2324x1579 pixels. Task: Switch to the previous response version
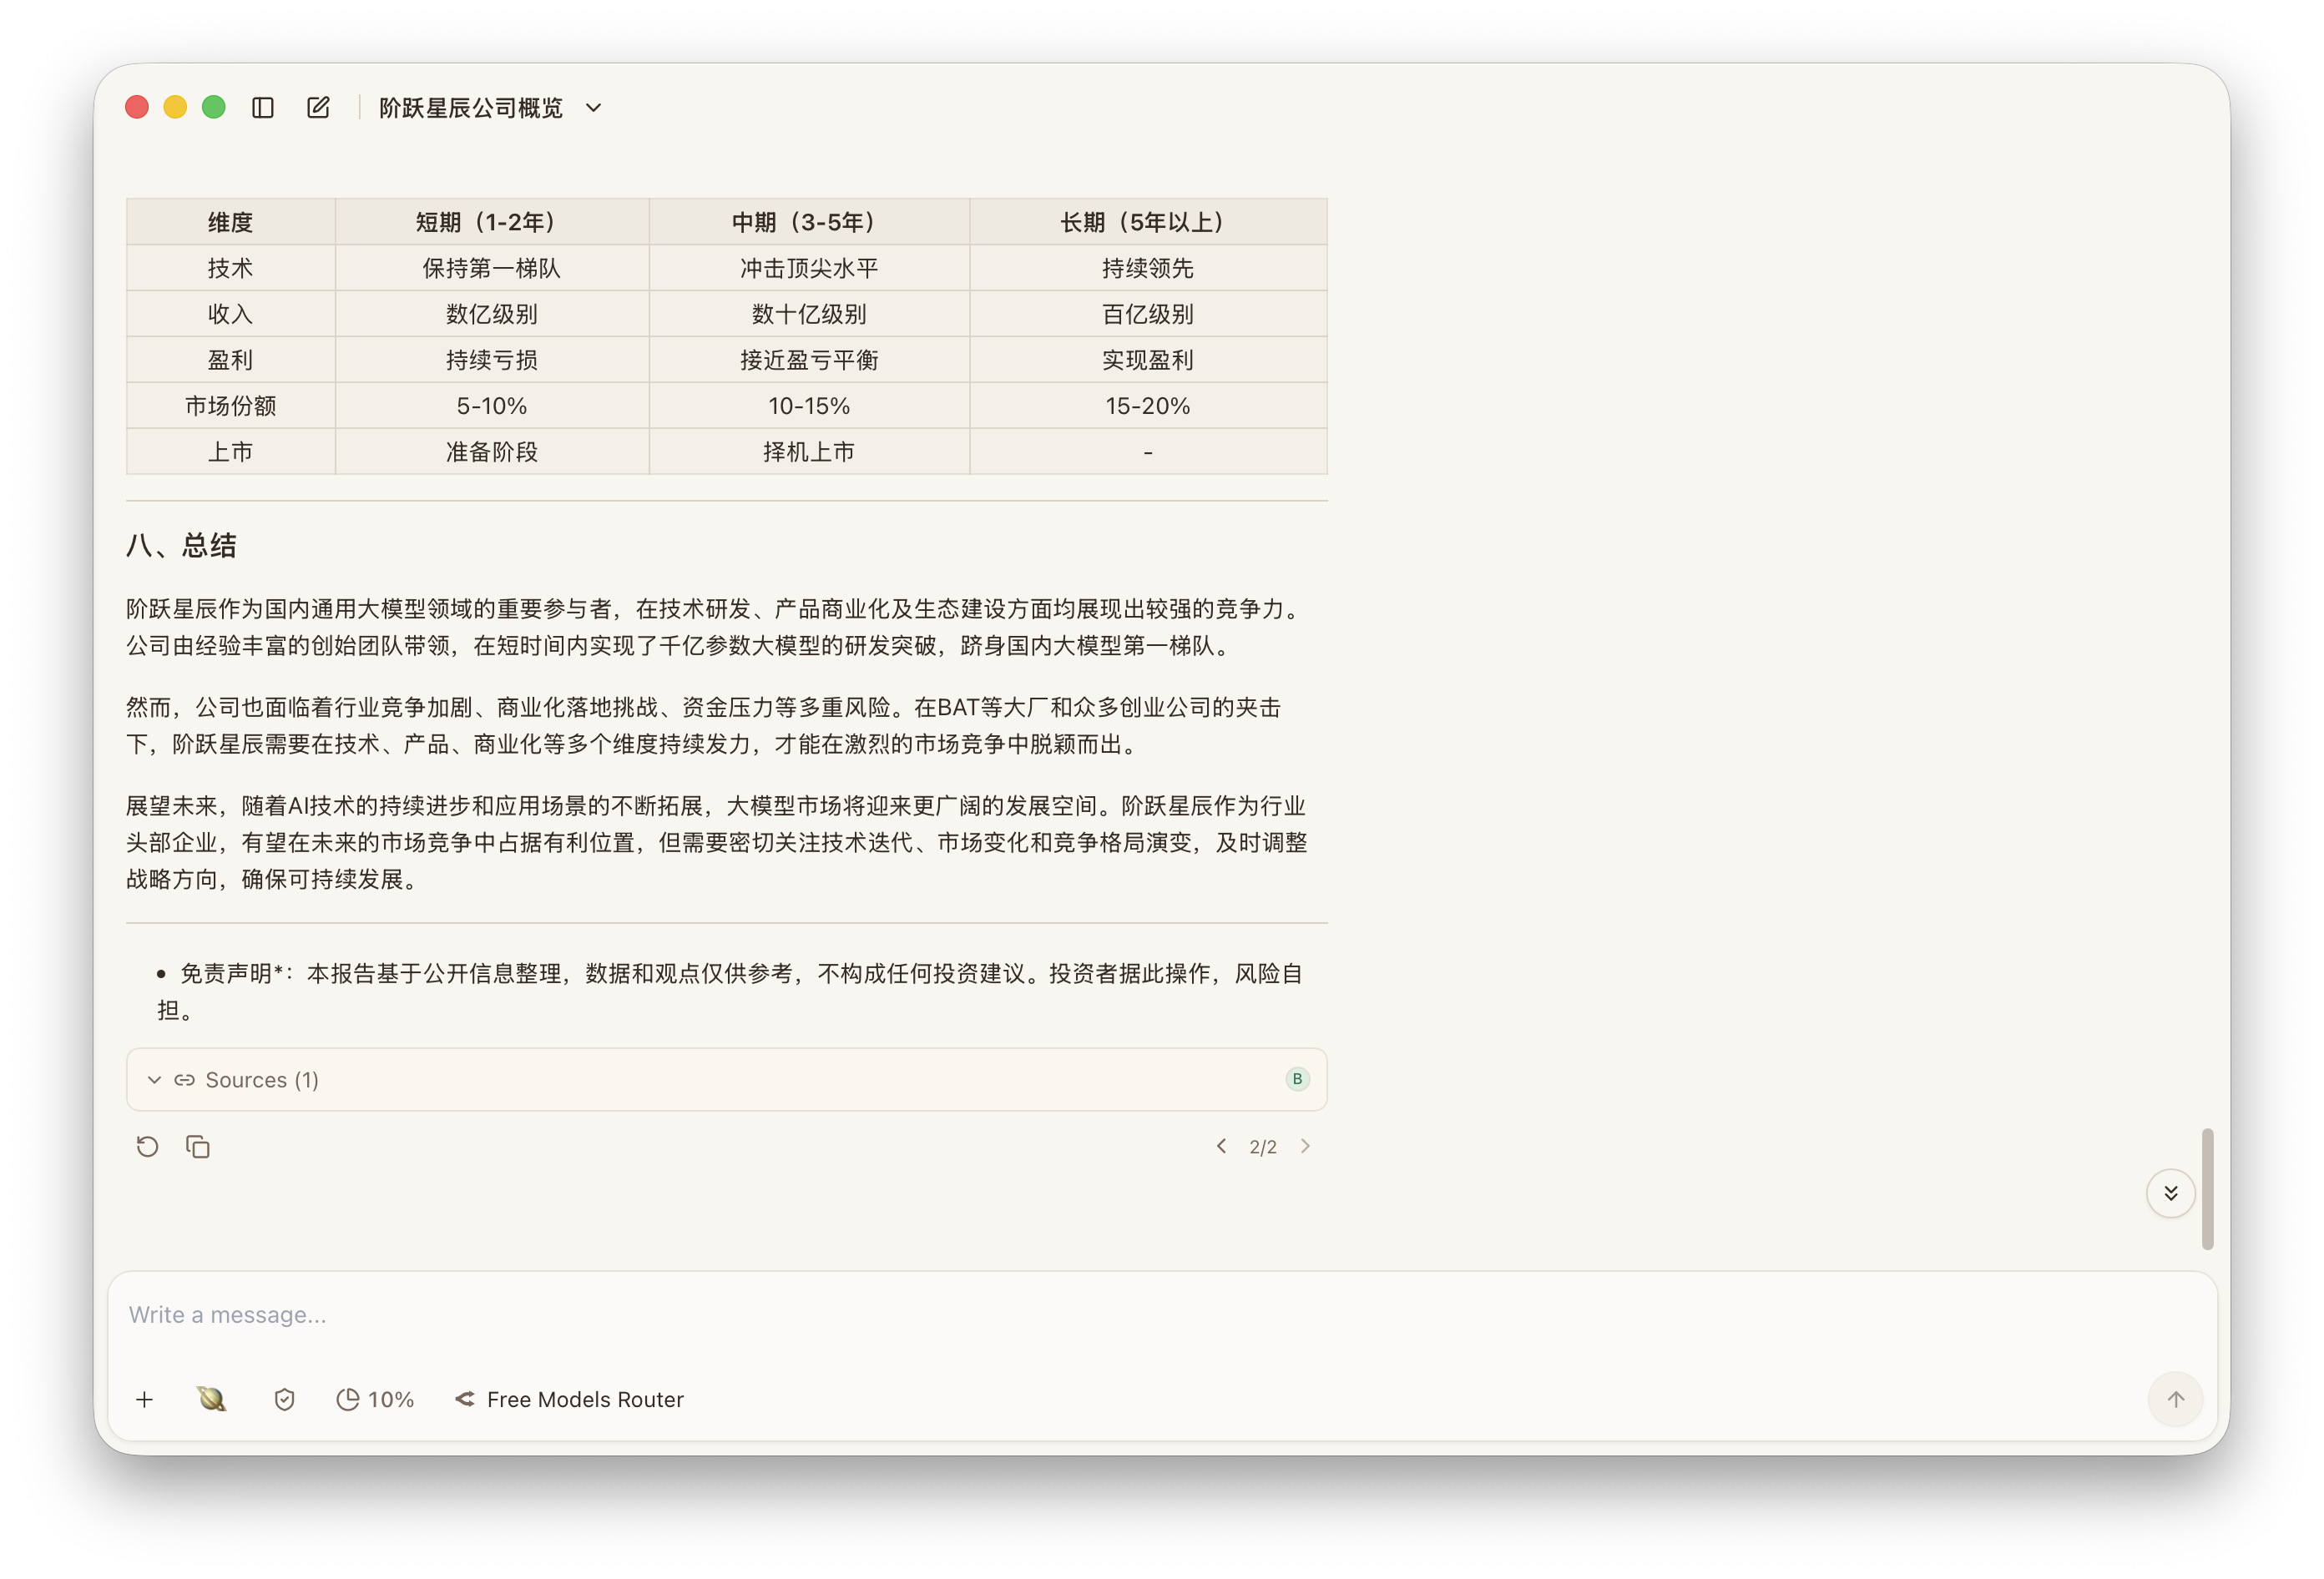tap(1221, 1146)
